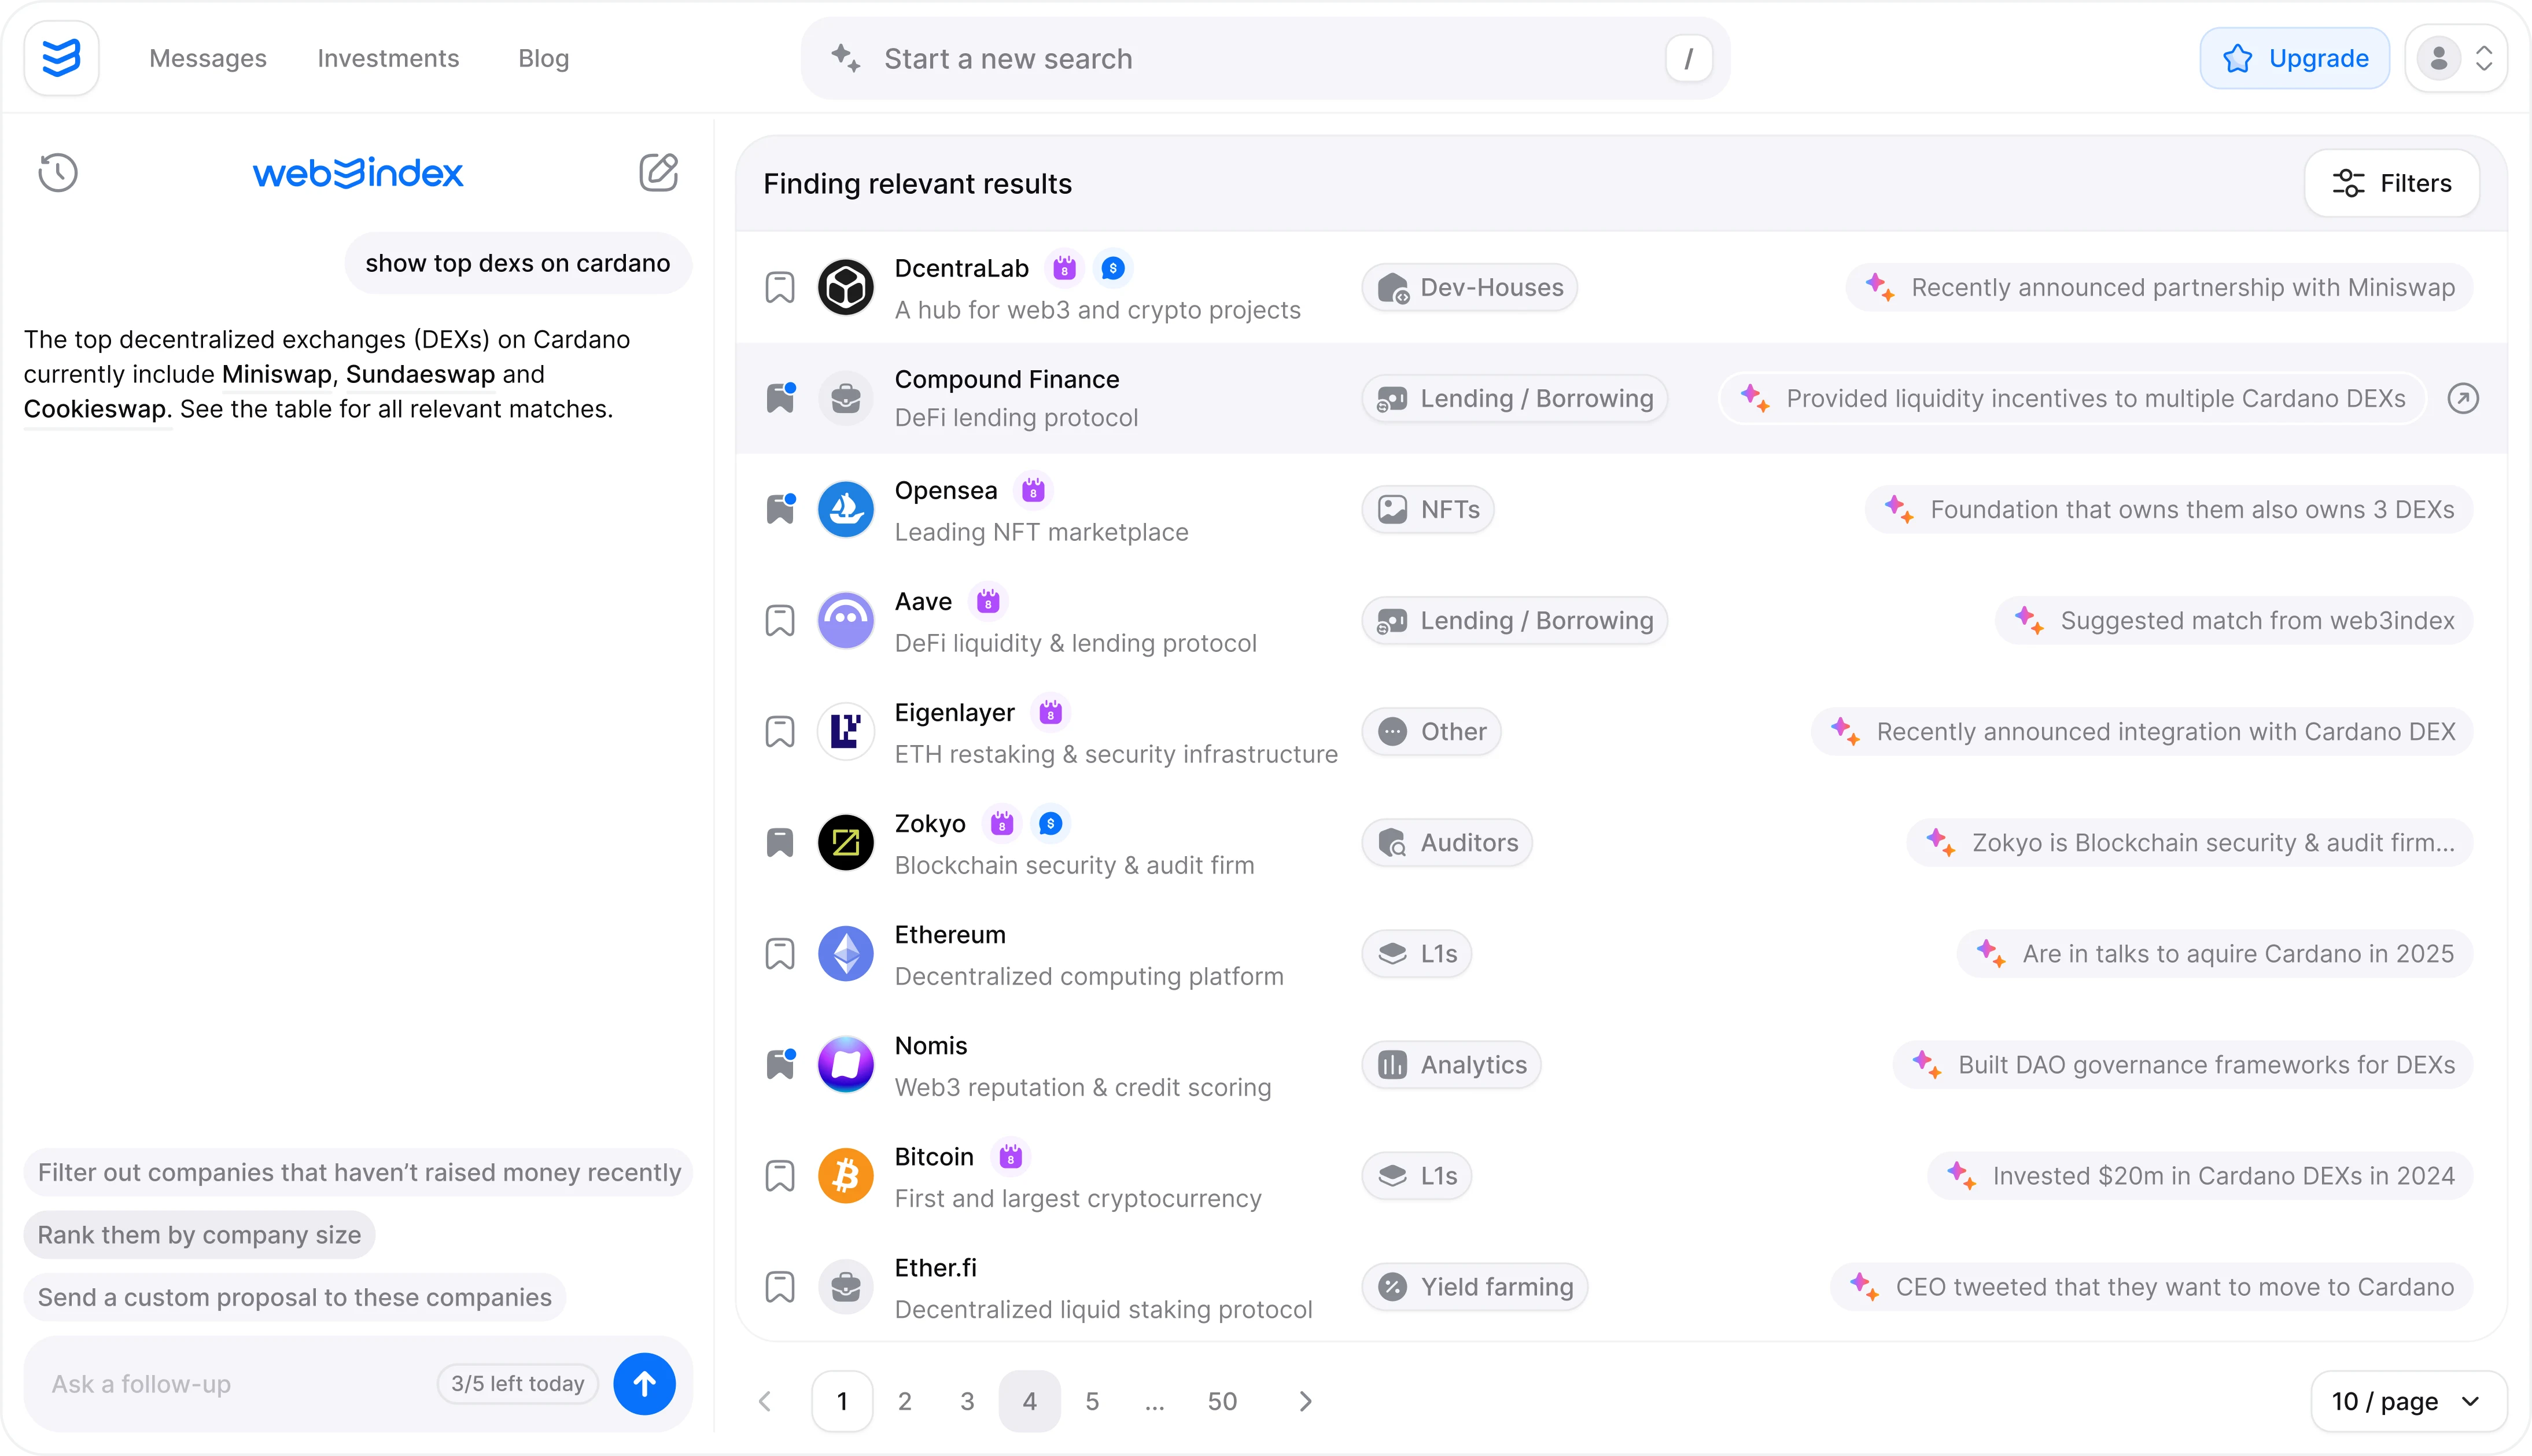Toggle bookmark on Ethereum row
Screen dimensions: 2532x1456
[780, 953]
